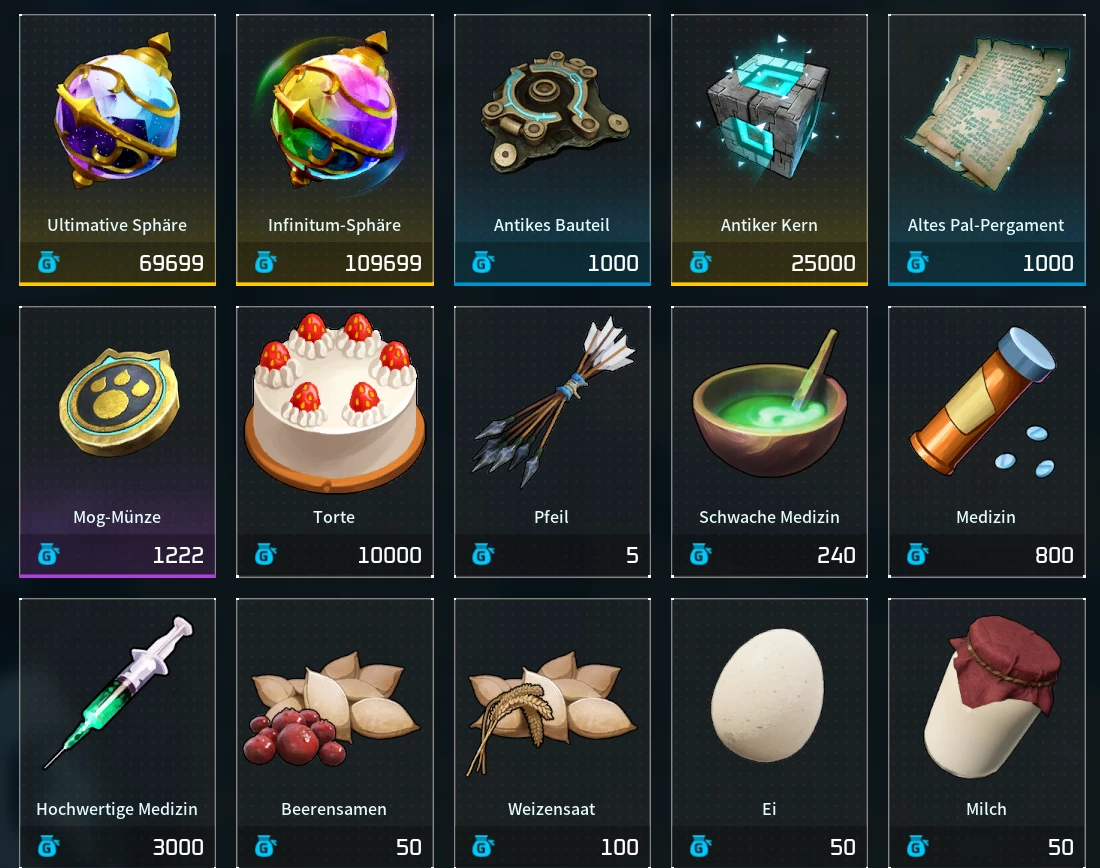Click the 25000 price under Antiker Kern
This screenshot has width=1100, height=868.
(823, 263)
